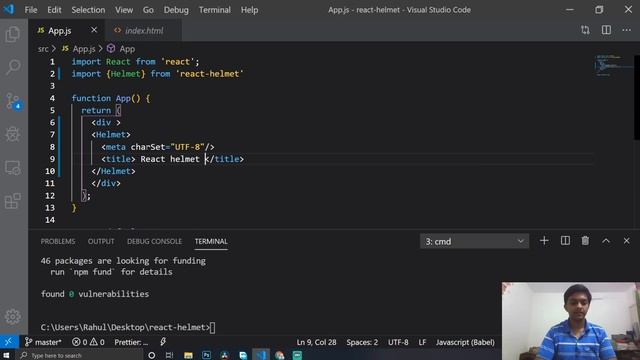Open Photoshop from the taskbar

[x=206, y=355]
